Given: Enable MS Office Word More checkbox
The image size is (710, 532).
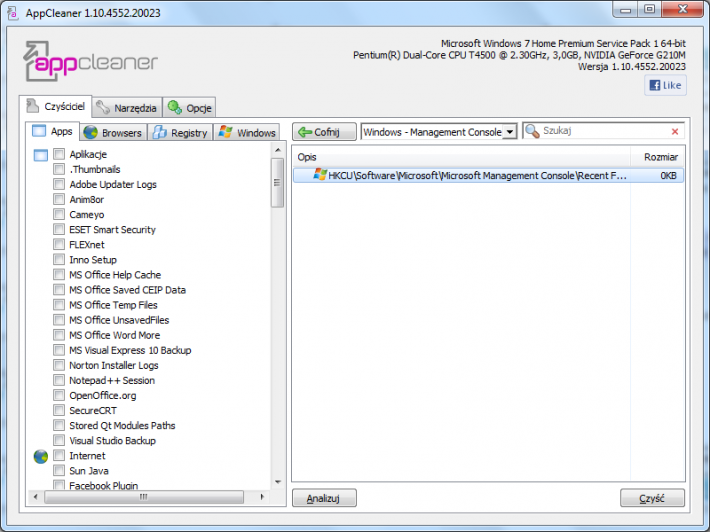Looking at the screenshot, I should pyautogui.click(x=59, y=335).
